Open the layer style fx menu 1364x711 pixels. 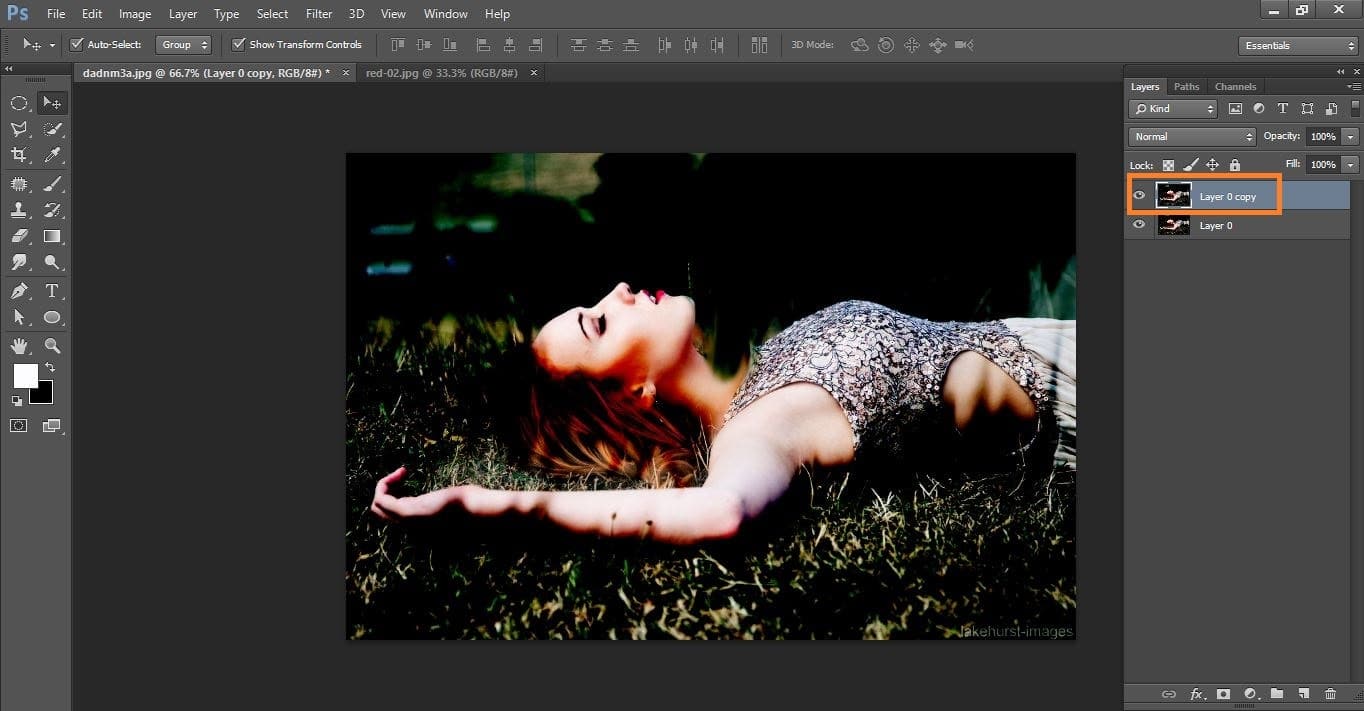pos(1196,694)
